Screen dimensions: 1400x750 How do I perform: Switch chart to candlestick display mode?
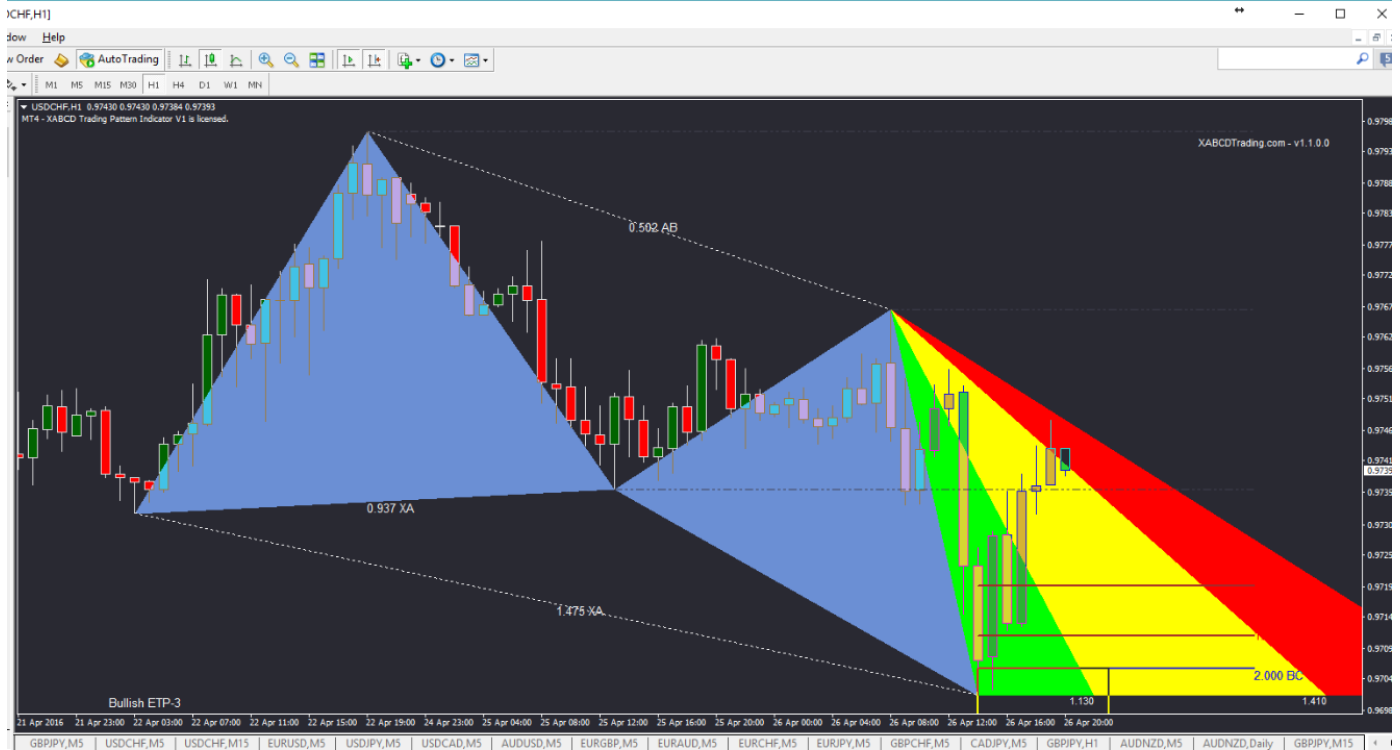click(208, 59)
